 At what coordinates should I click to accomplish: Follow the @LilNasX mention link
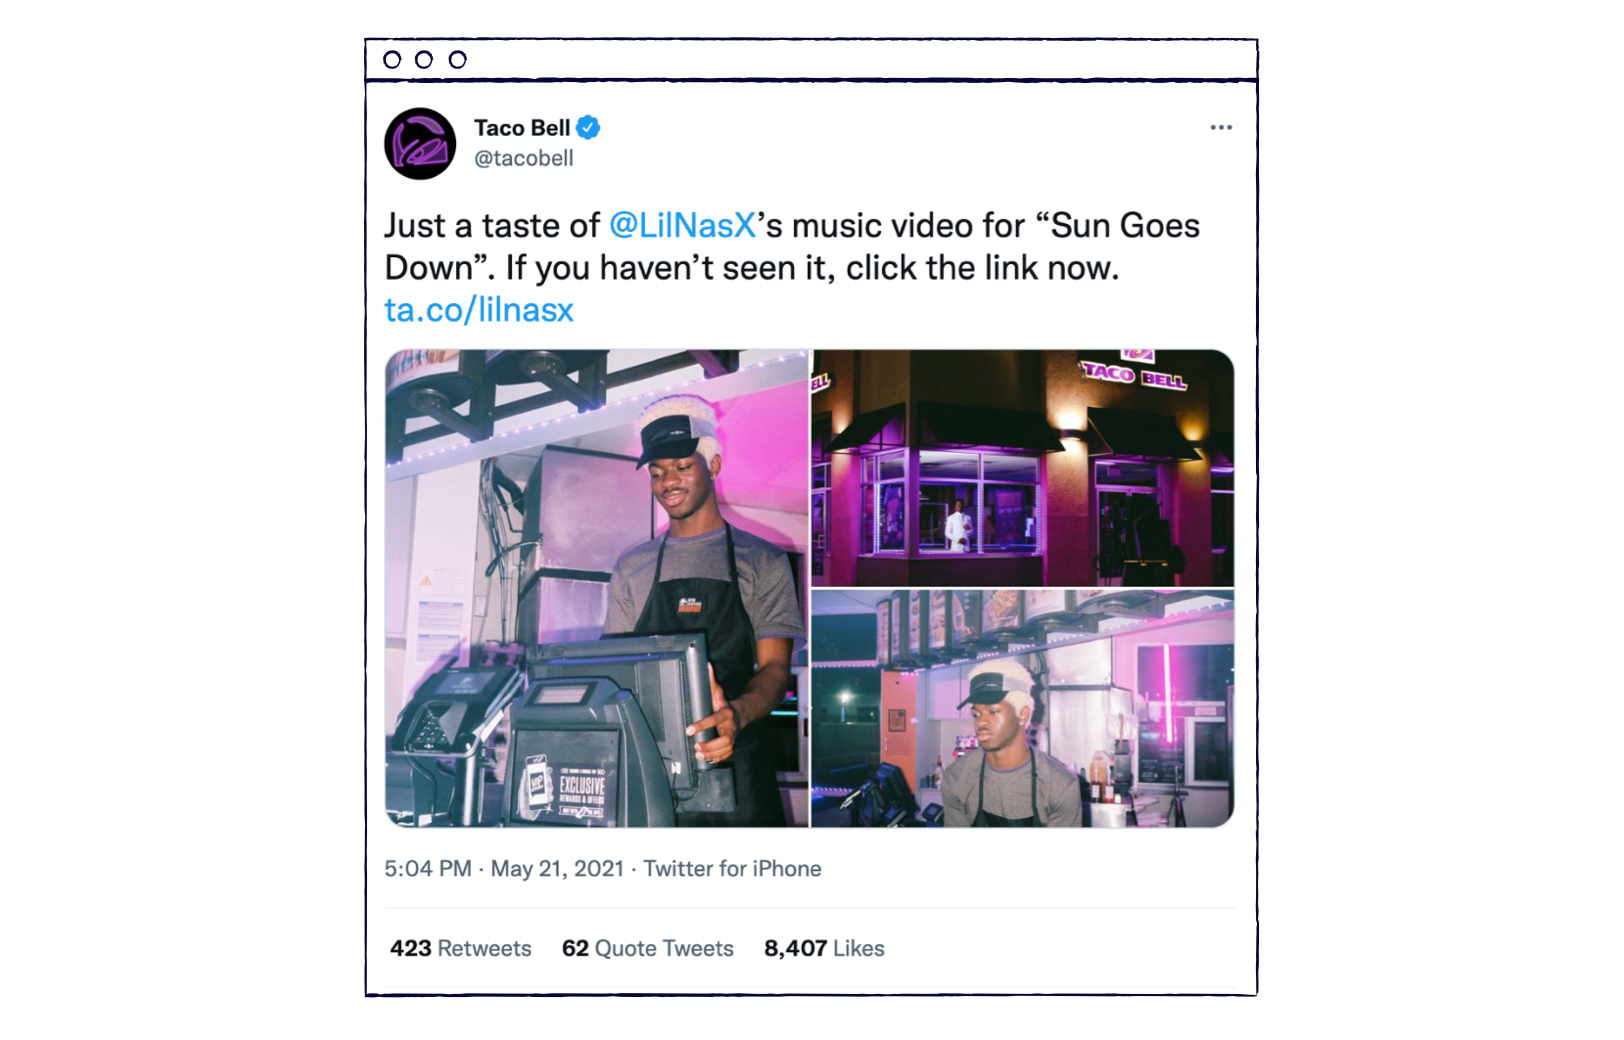tap(683, 226)
